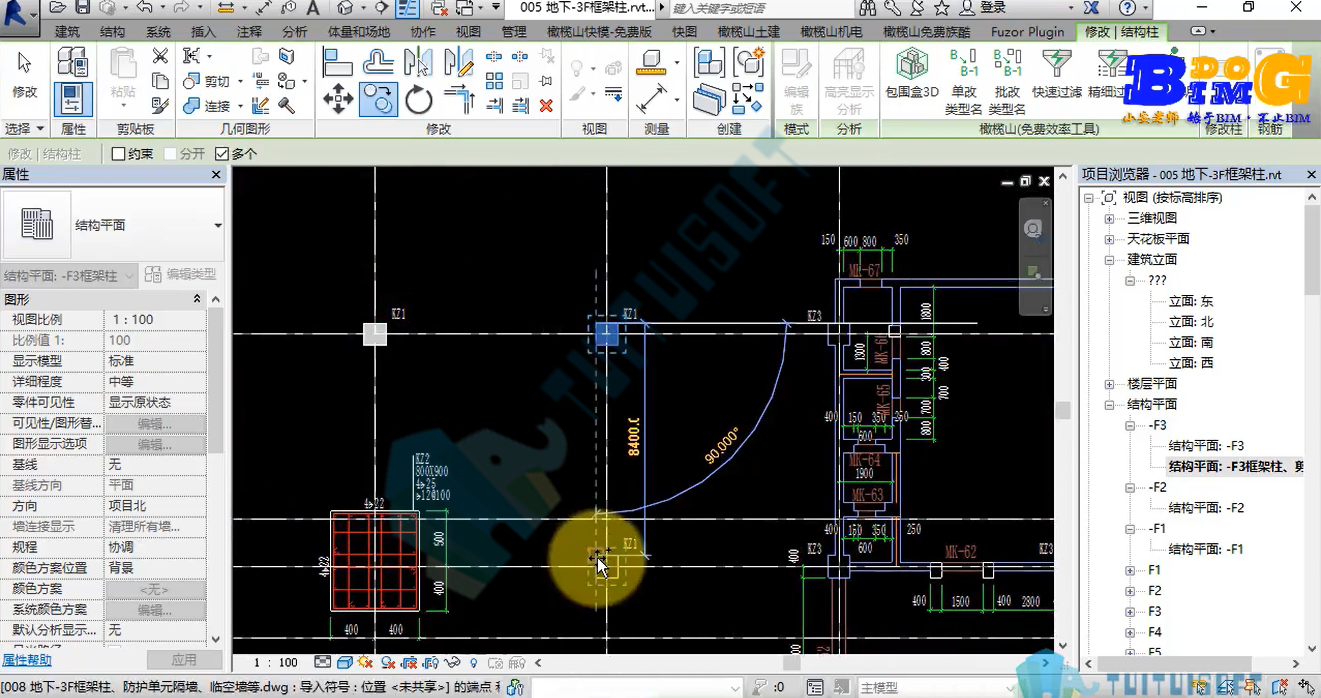Screen dimensions: 1321x698
Task: Collapse the 结构平面 tree node
Action: (1109, 405)
